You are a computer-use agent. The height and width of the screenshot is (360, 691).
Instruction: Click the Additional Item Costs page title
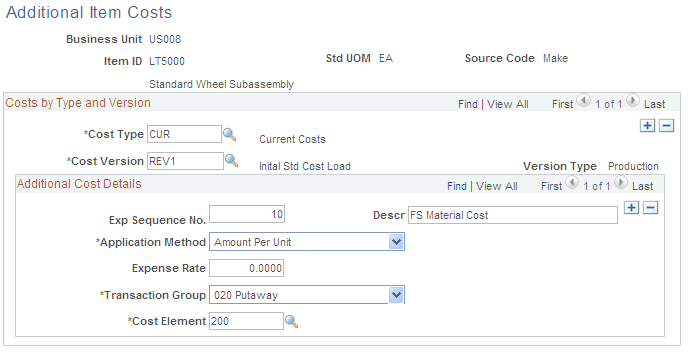pos(89,12)
